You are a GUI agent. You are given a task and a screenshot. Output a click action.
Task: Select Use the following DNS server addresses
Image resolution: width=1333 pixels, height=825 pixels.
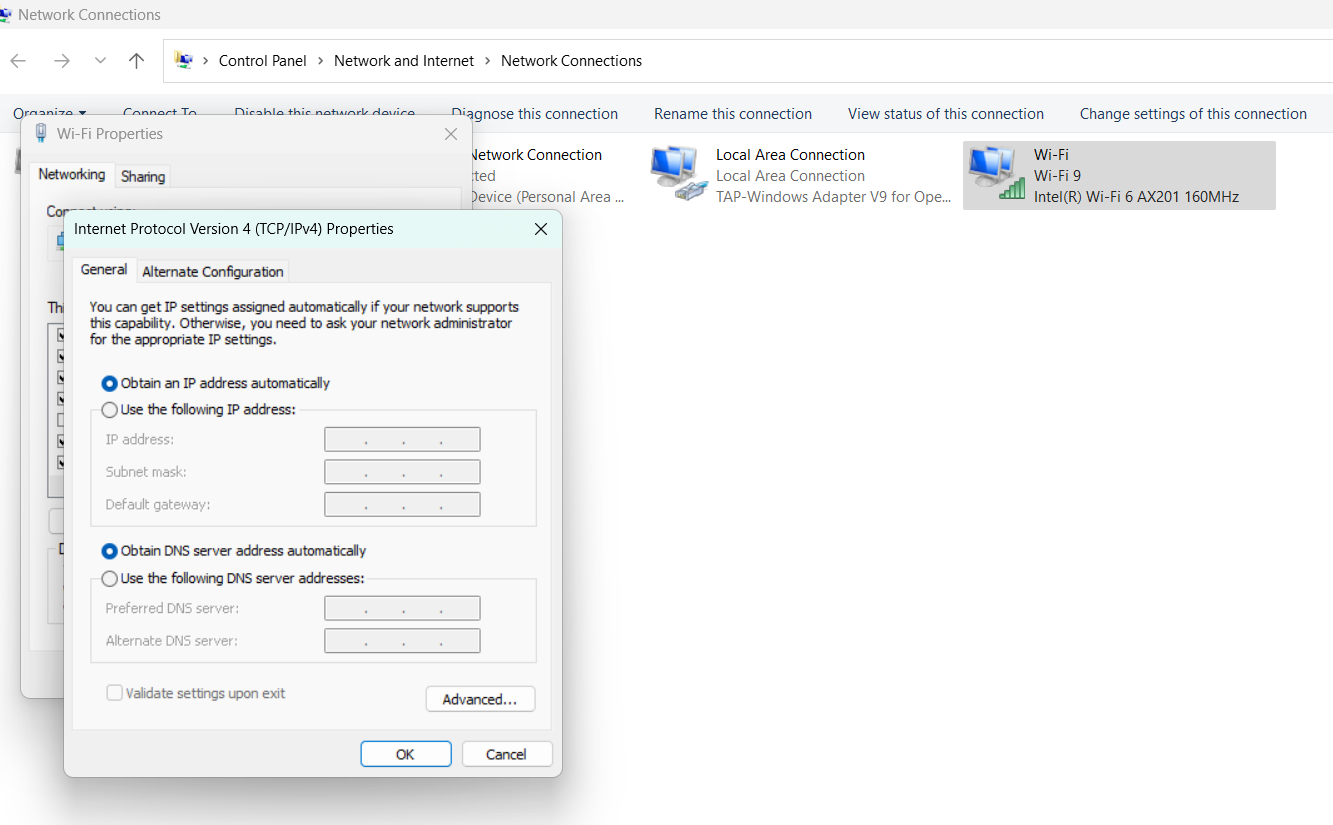110,578
